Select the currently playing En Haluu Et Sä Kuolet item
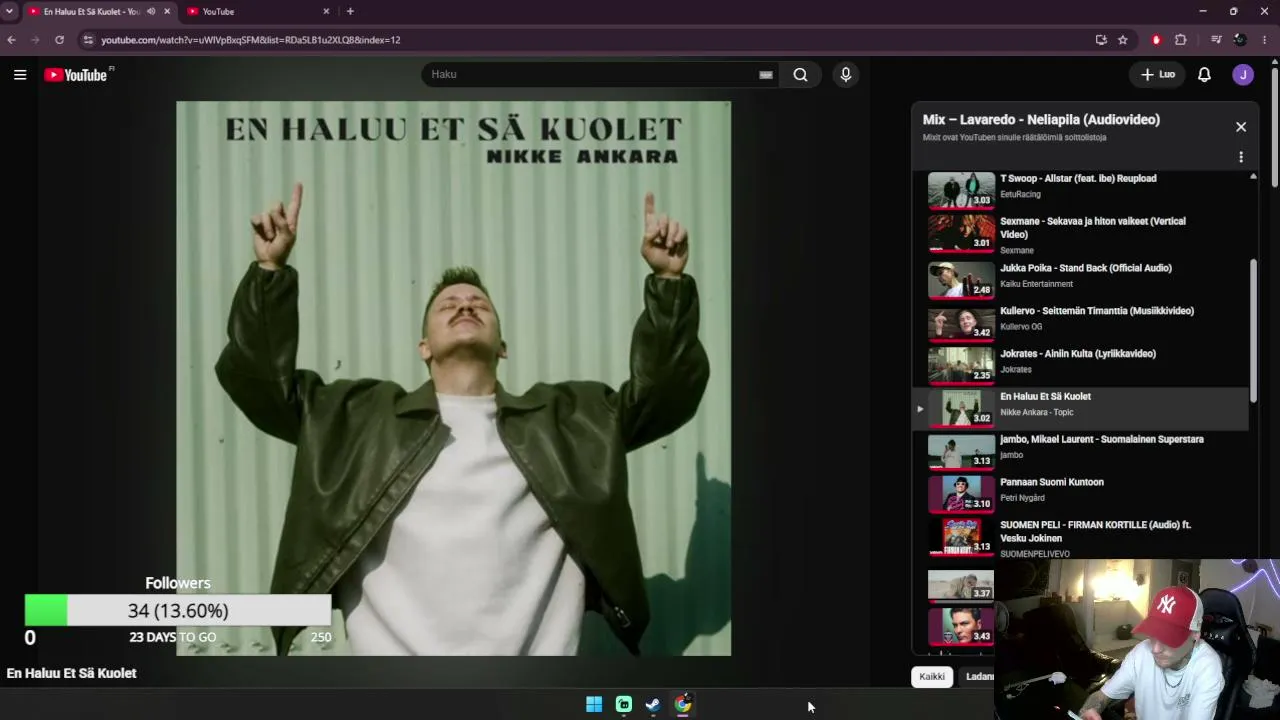Screen dimensions: 1280x720 tap(1080, 408)
